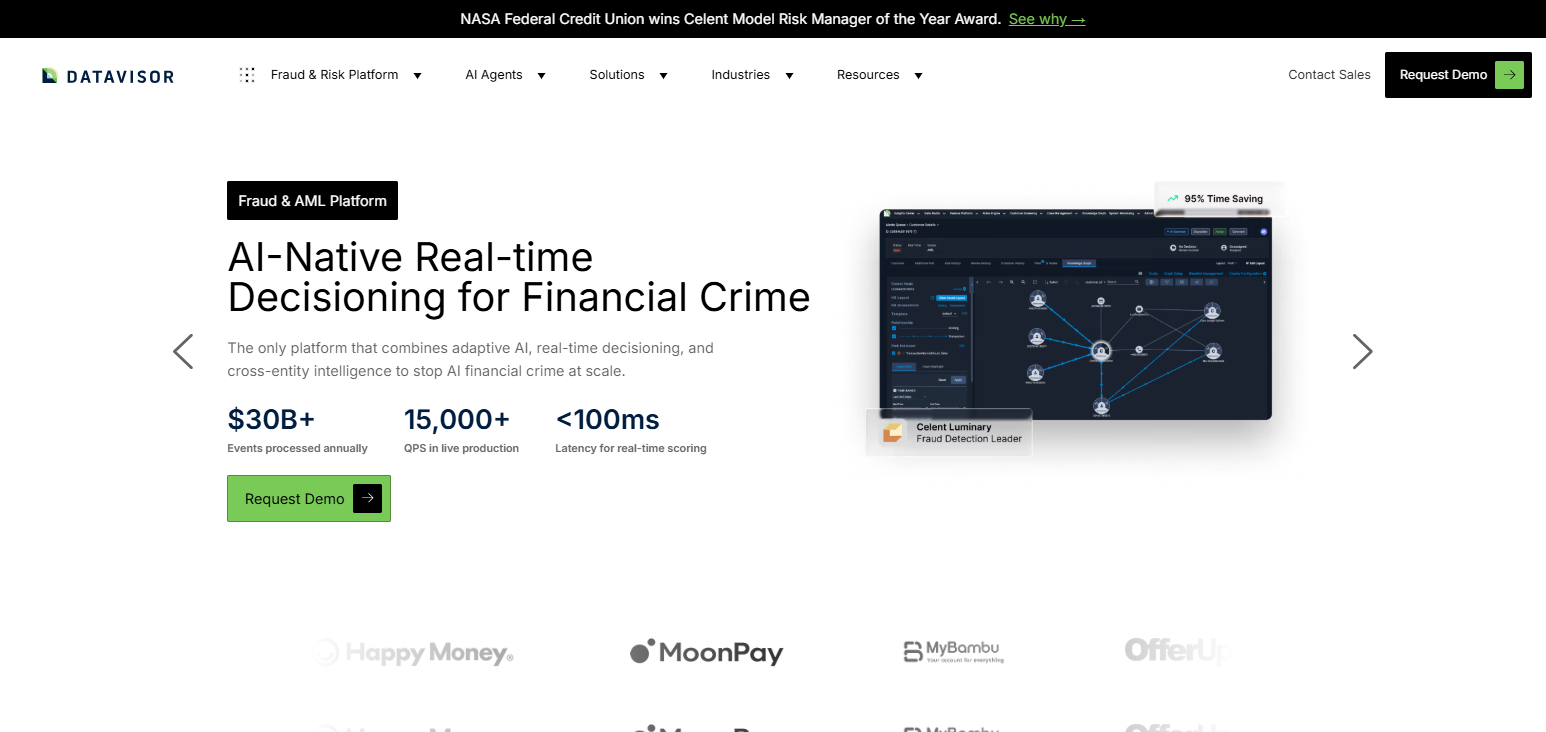Click the Happy Money logo
This screenshot has width=1546, height=732.
coord(414,653)
